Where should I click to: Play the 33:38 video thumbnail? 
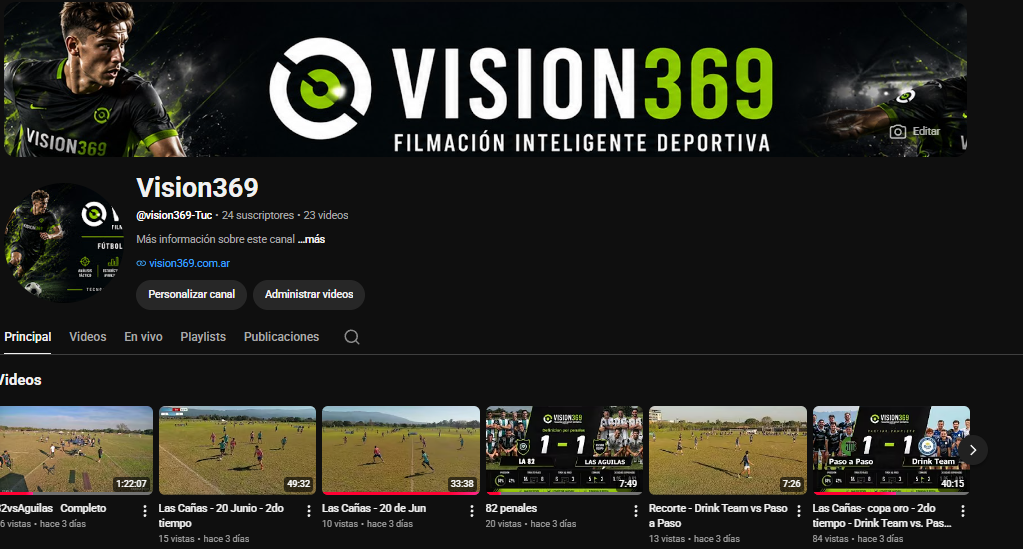pyautogui.click(x=401, y=450)
